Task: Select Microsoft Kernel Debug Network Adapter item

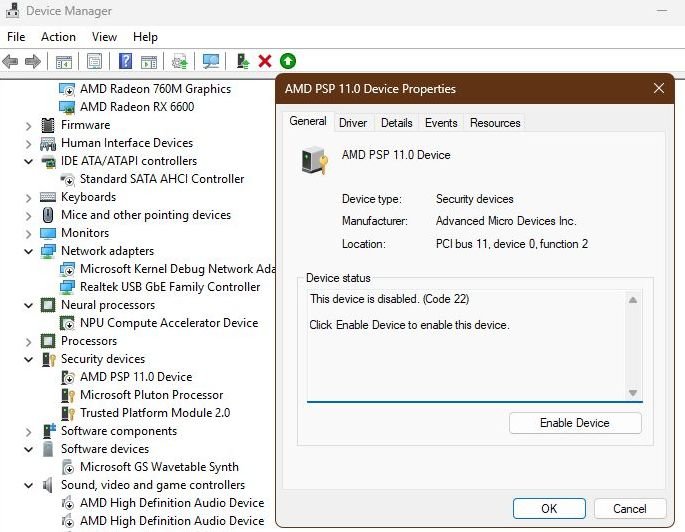Action: [177, 269]
